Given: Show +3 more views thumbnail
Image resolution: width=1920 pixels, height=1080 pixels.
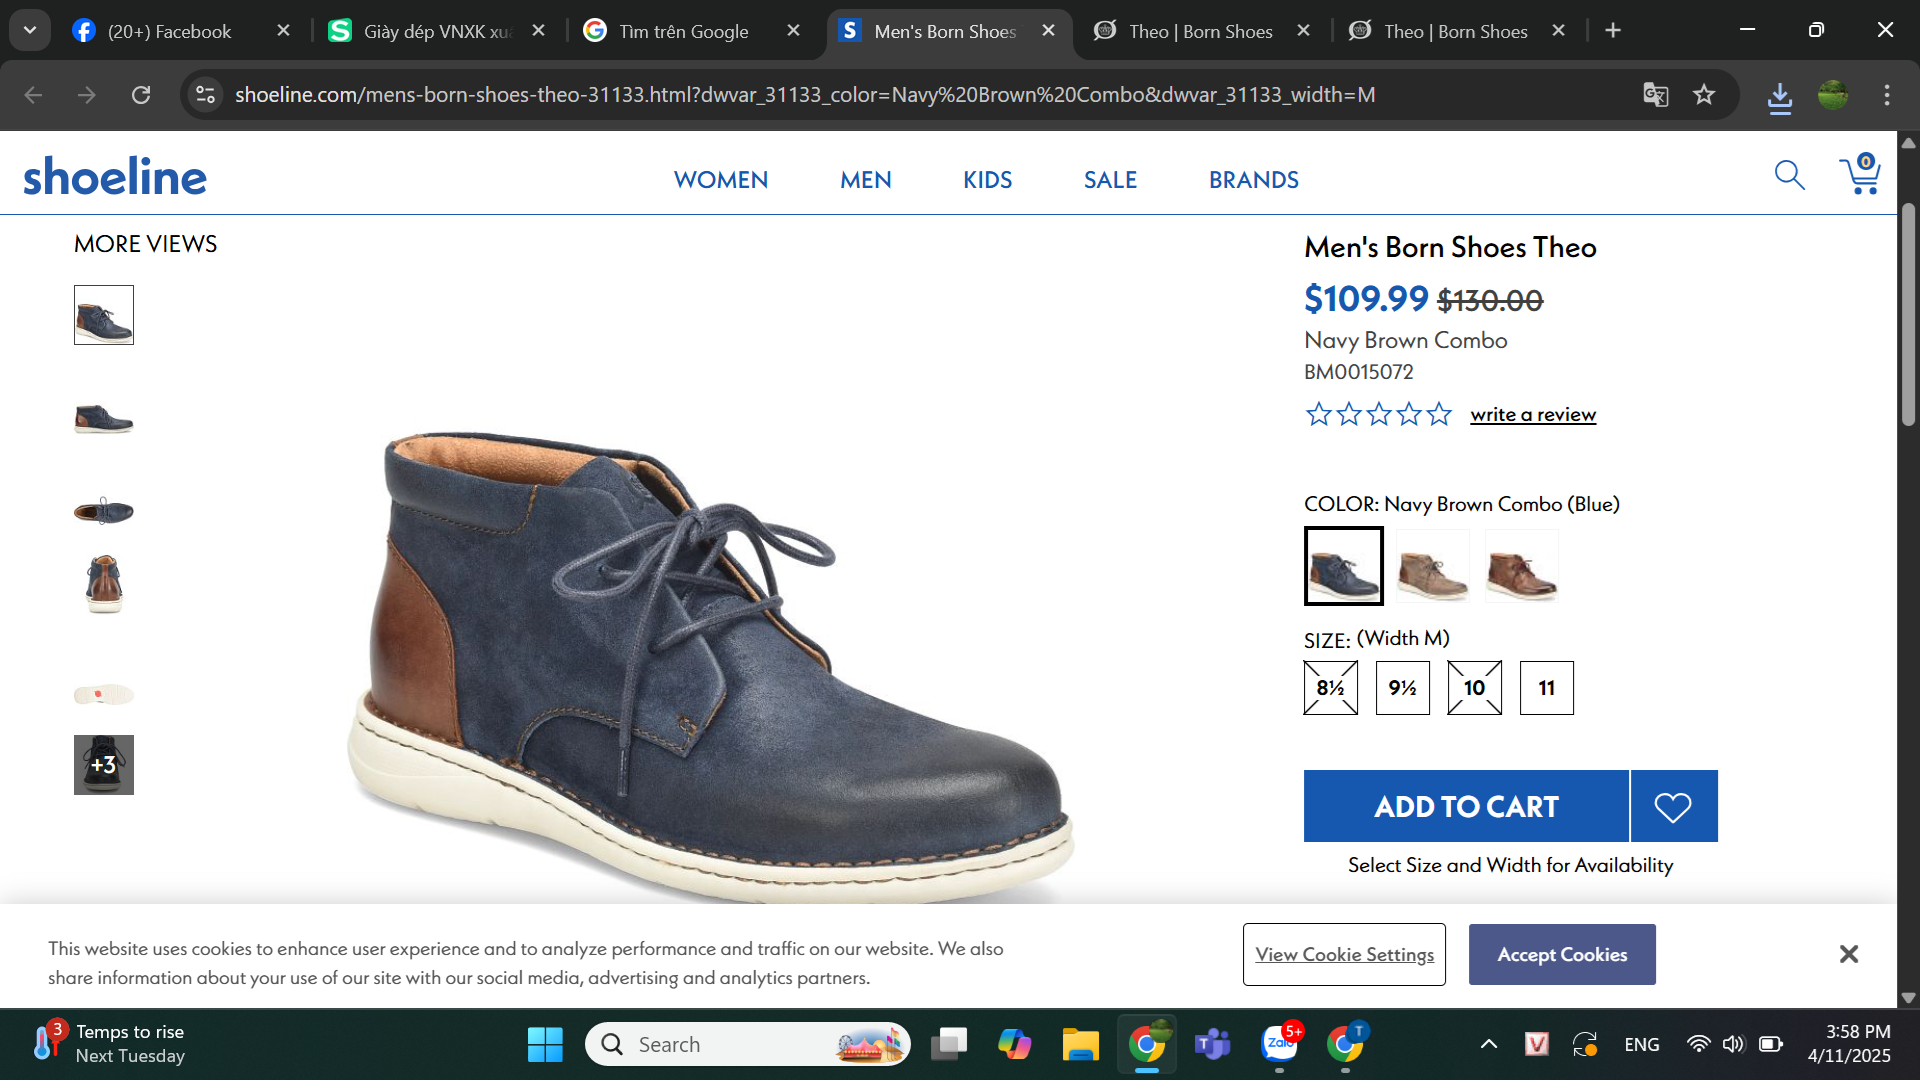Looking at the screenshot, I should 104,765.
